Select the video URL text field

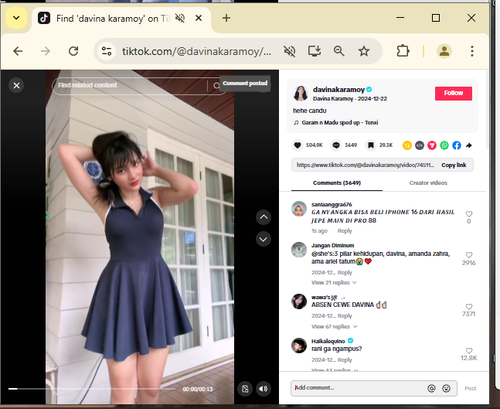coord(365,165)
